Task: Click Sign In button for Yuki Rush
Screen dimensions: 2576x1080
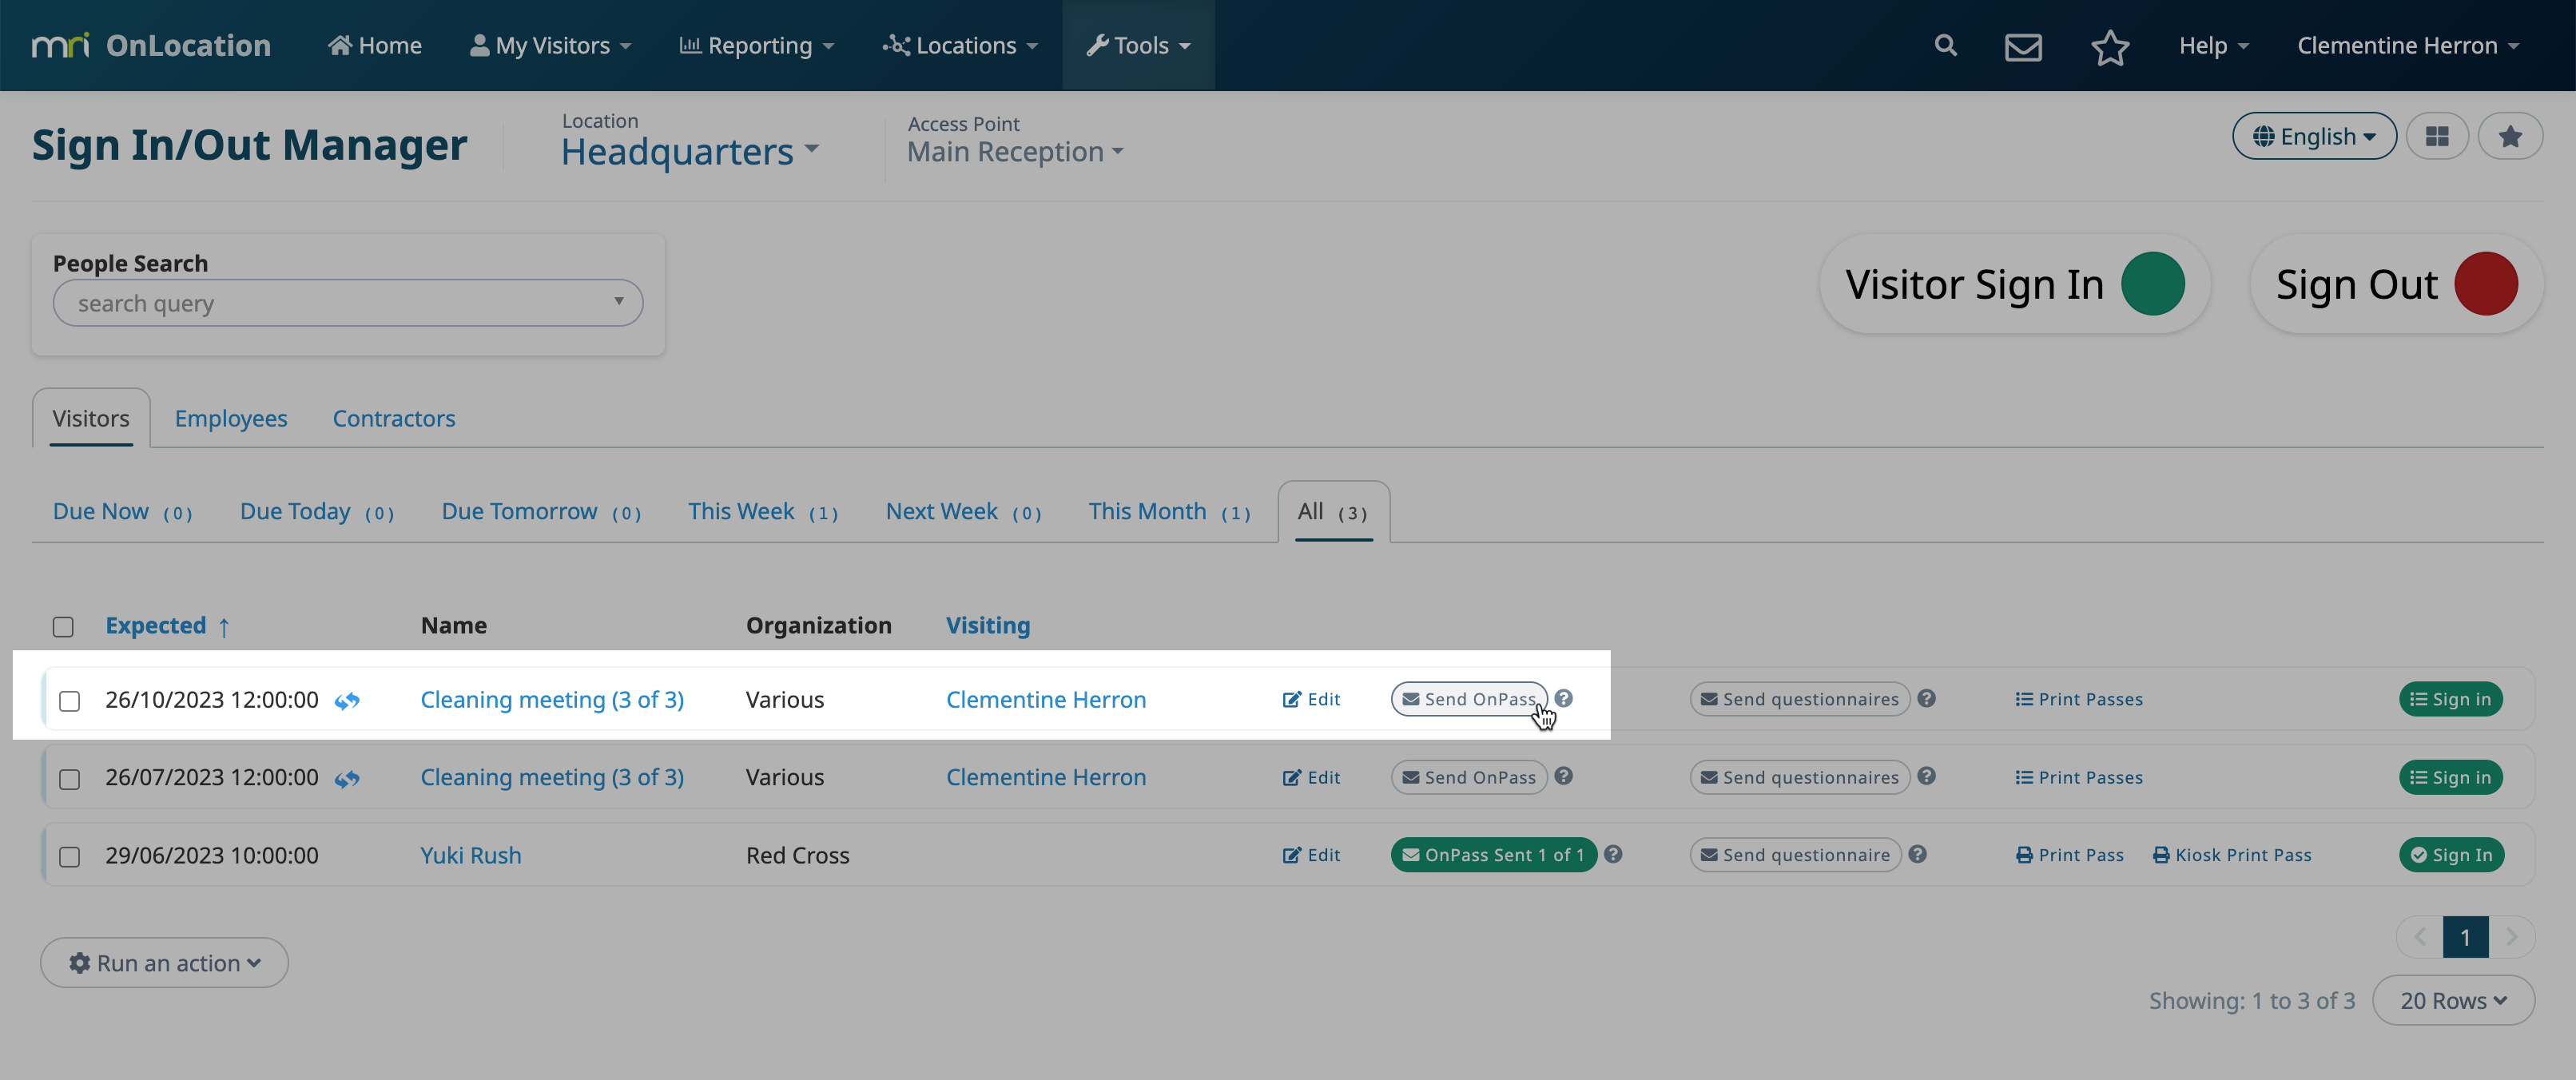Action: click(x=2451, y=855)
